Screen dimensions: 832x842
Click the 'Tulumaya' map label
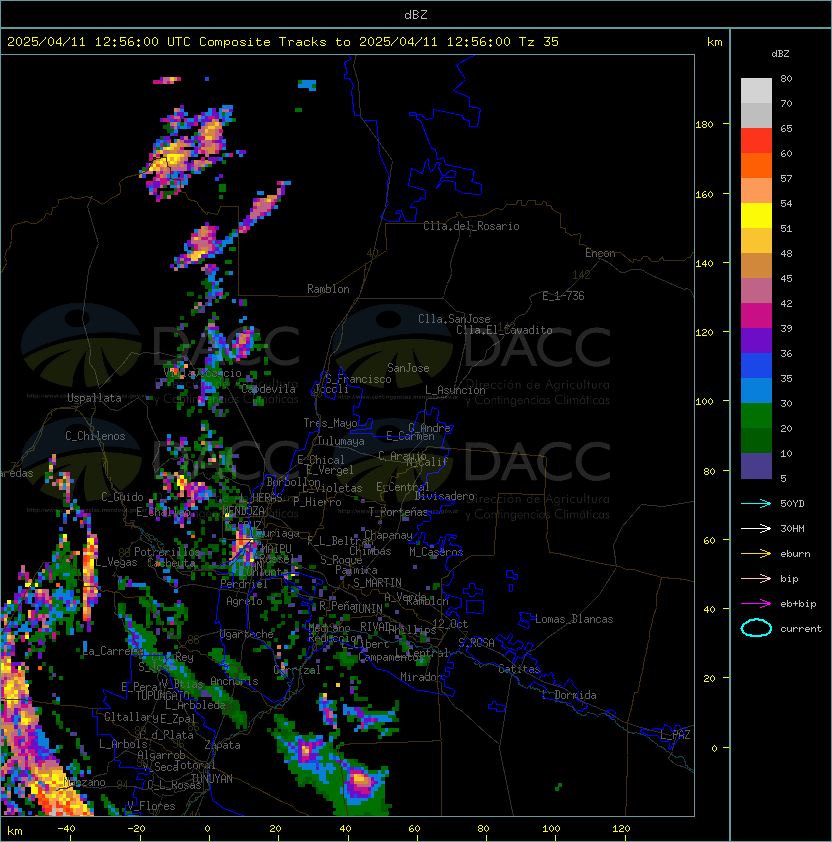pos(341,441)
